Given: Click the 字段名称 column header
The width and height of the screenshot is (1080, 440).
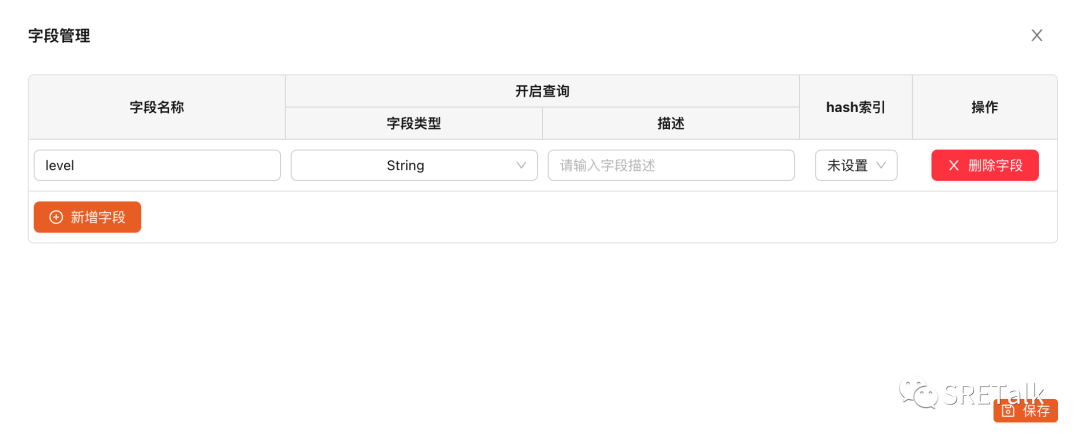Looking at the screenshot, I should pos(157,107).
